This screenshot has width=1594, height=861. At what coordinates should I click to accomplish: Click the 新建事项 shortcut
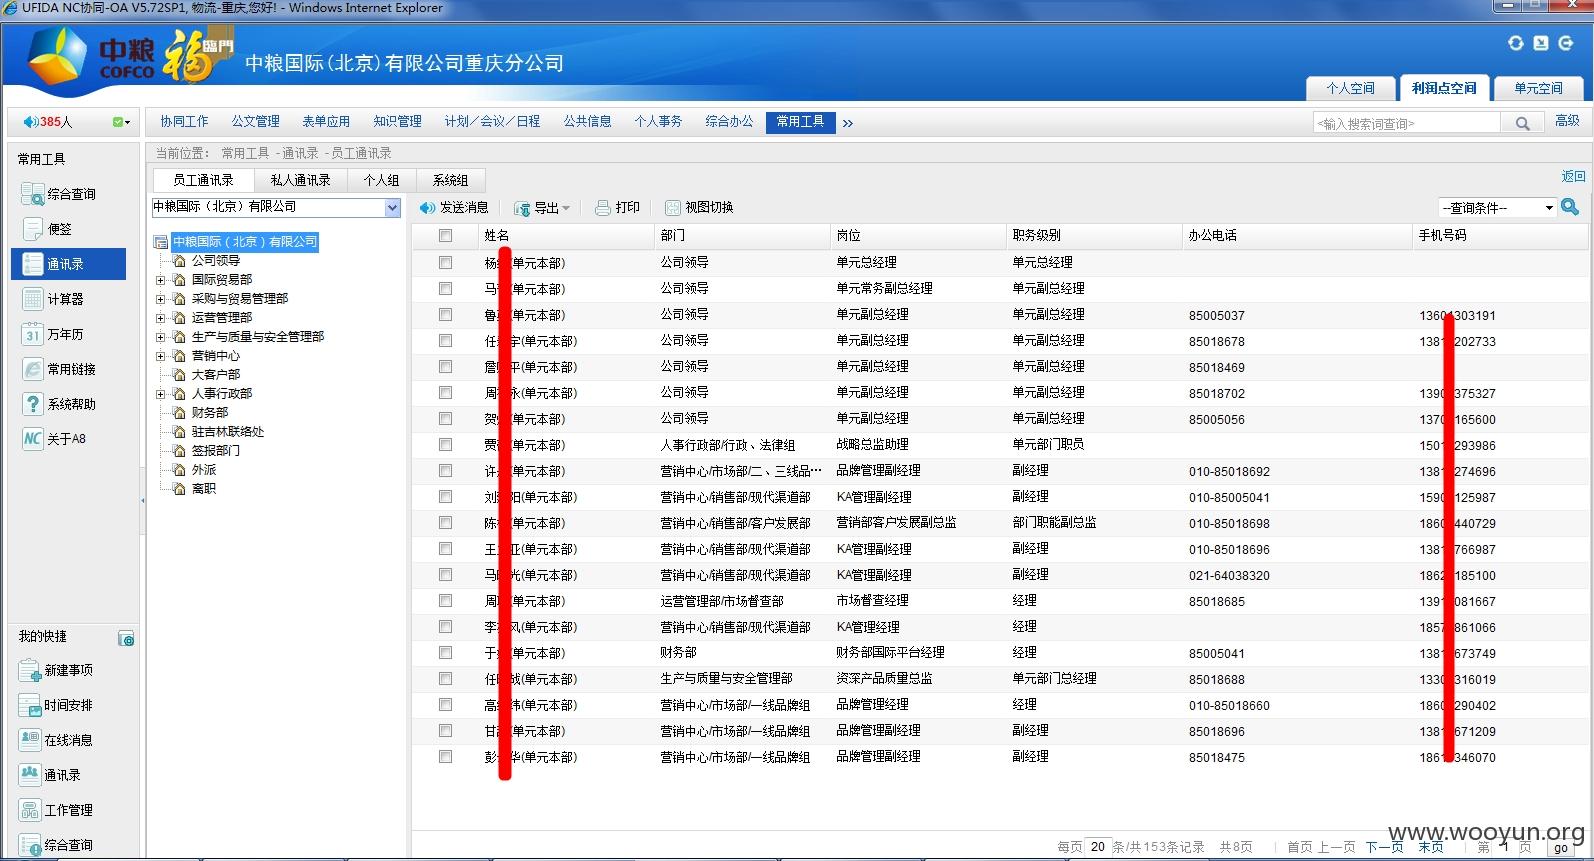coord(57,670)
